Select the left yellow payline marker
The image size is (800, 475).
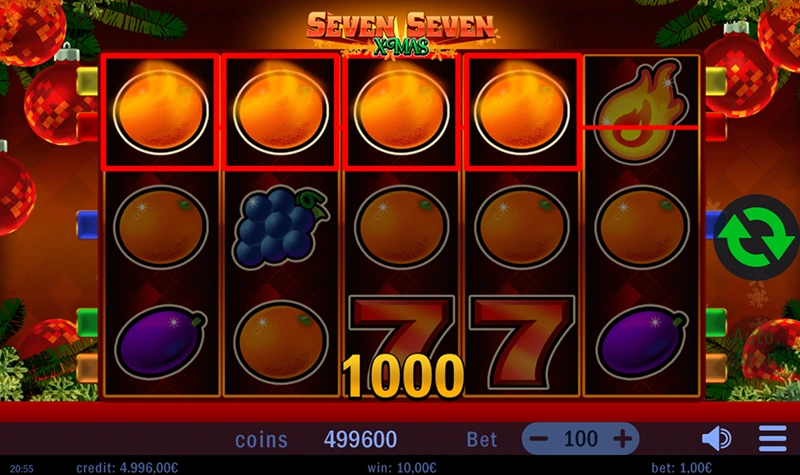[87, 80]
